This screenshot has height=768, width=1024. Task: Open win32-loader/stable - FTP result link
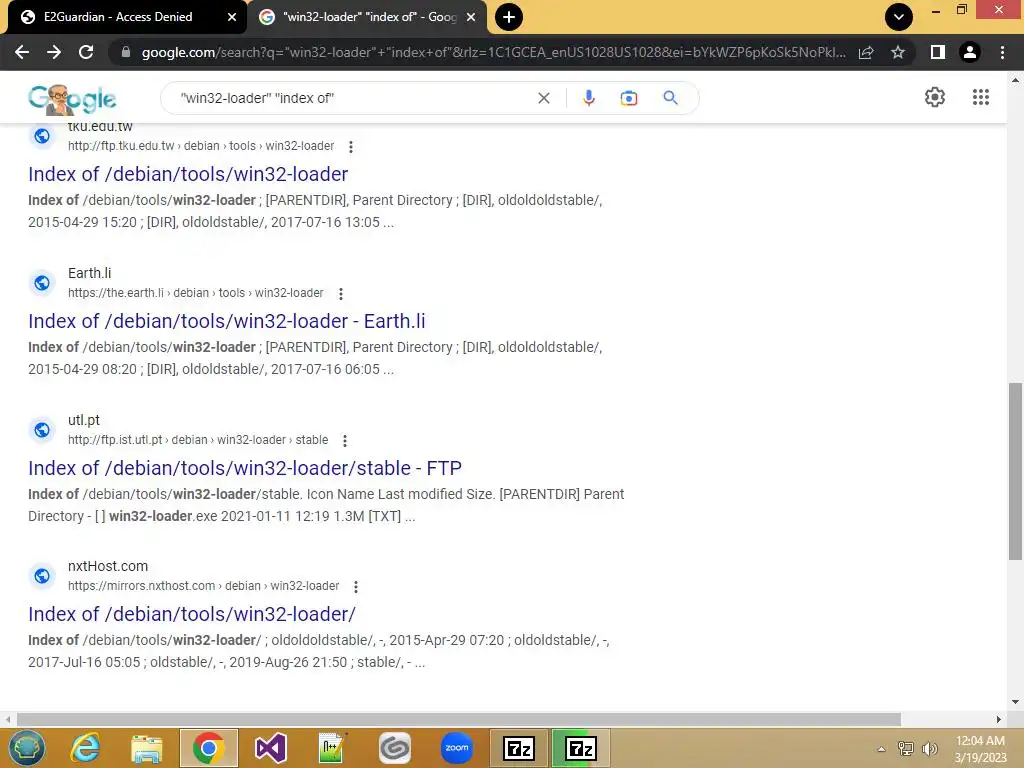tap(245, 468)
